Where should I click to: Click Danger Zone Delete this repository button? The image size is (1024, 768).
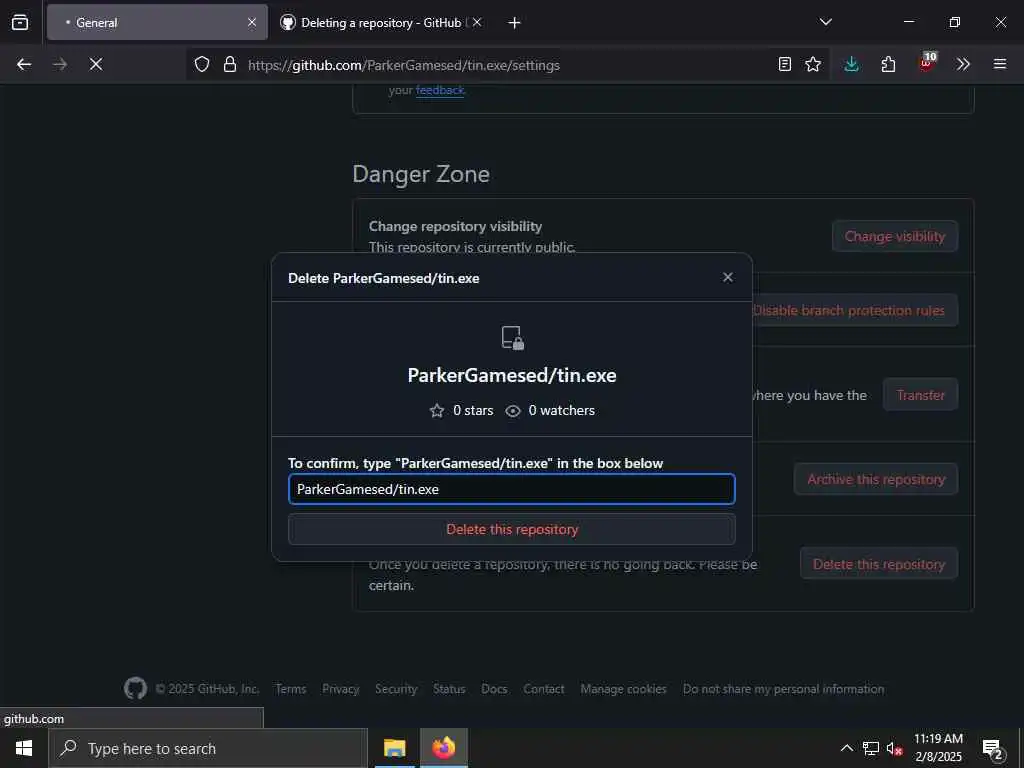(x=878, y=564)
